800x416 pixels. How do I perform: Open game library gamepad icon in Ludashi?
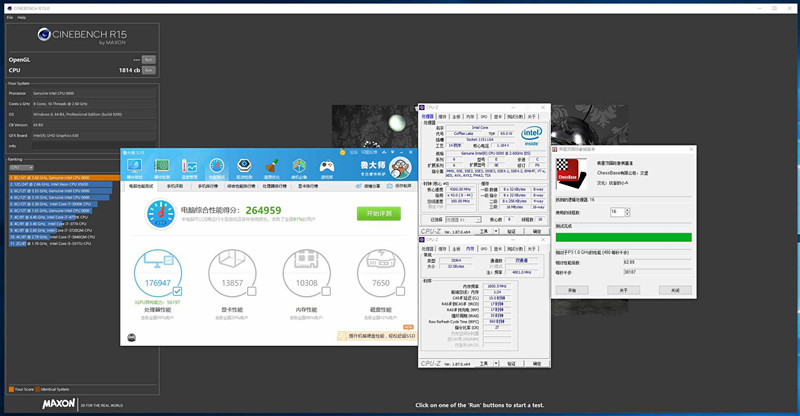click(327, 168)
